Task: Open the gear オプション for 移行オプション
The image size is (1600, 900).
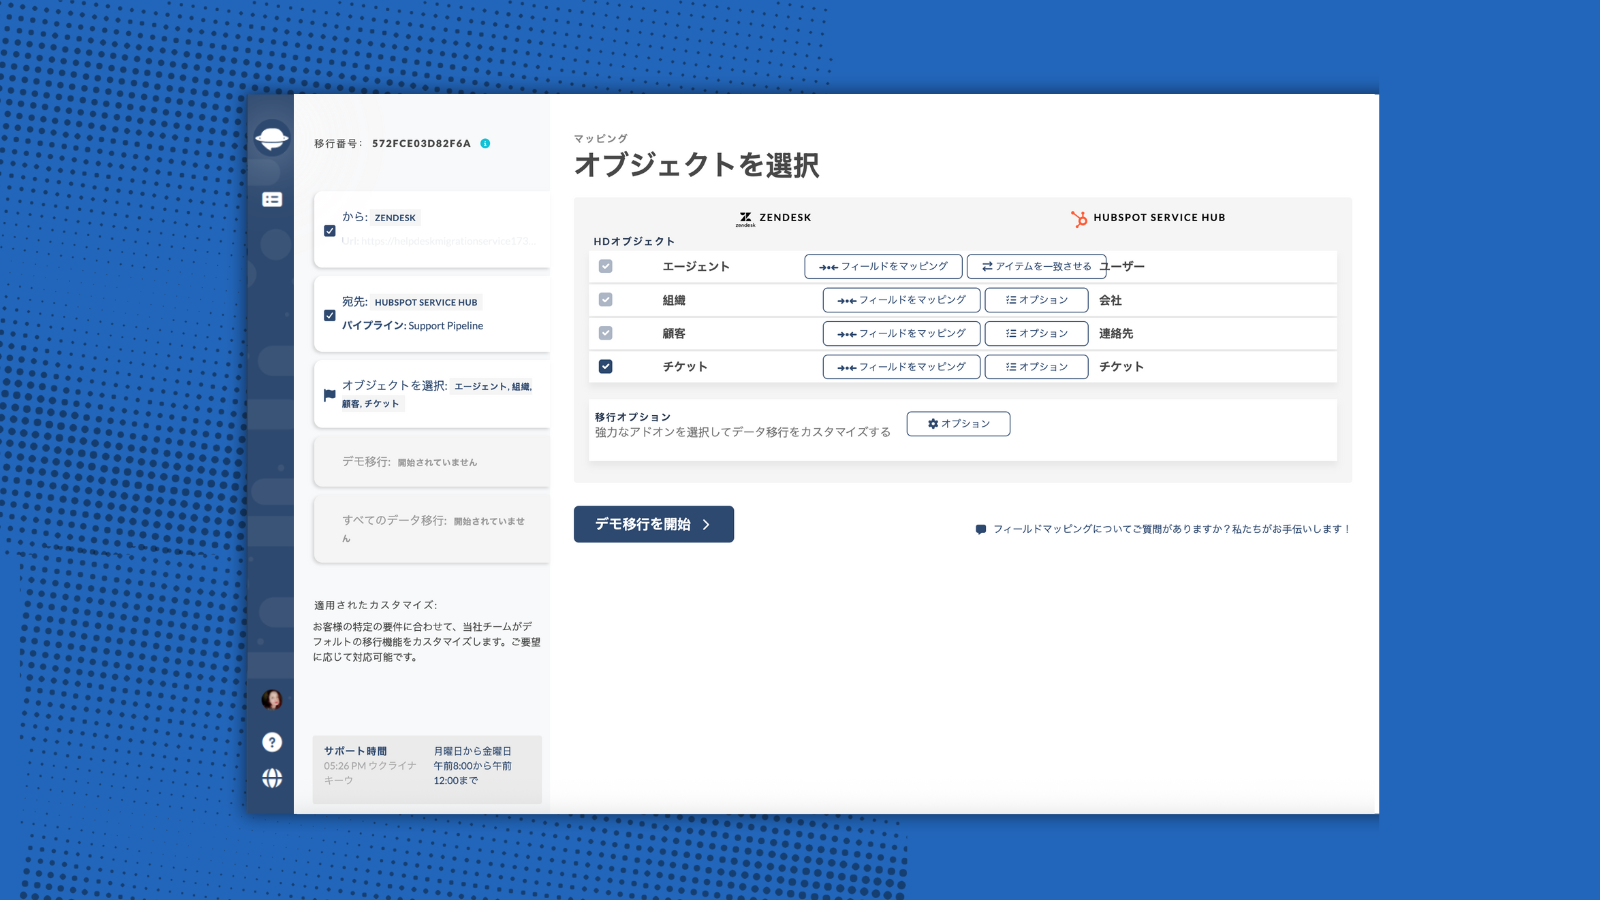Action: (957, 423)
